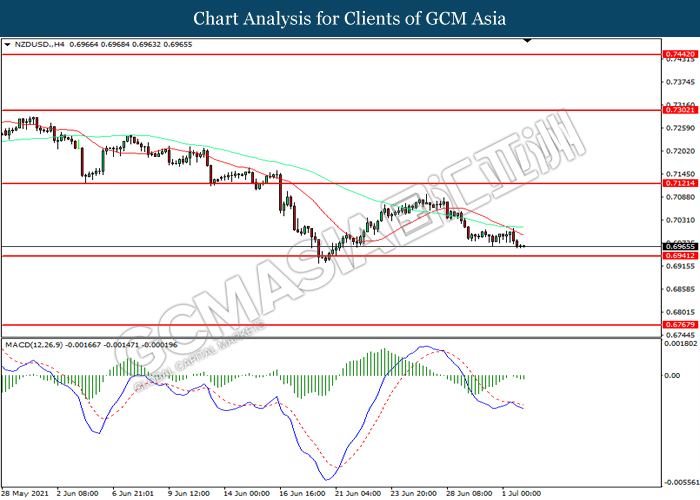The height and width of the screenshot is (500, 700).
Task: Click the 0.68015 price scale value
Action: point(680,312)
